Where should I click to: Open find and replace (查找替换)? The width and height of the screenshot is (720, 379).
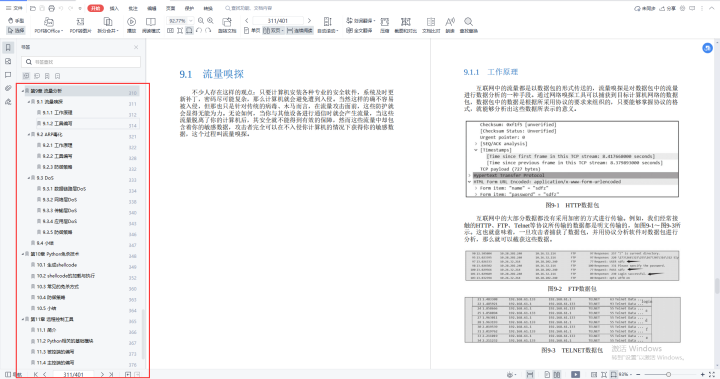[x=468, y=25]
